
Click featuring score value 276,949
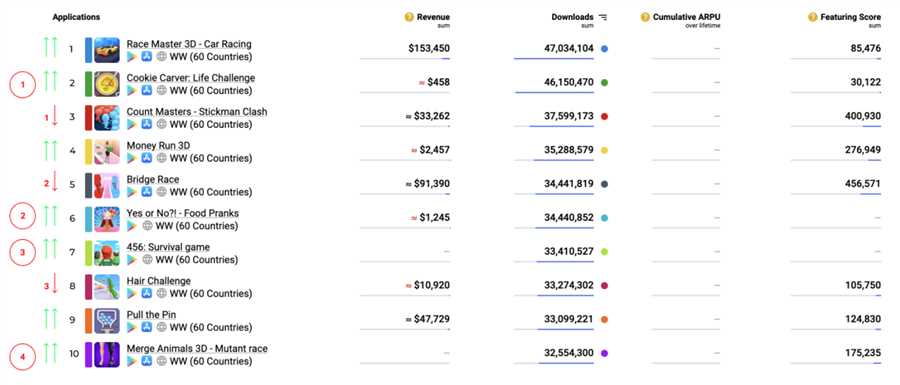(x=863, y=150)
